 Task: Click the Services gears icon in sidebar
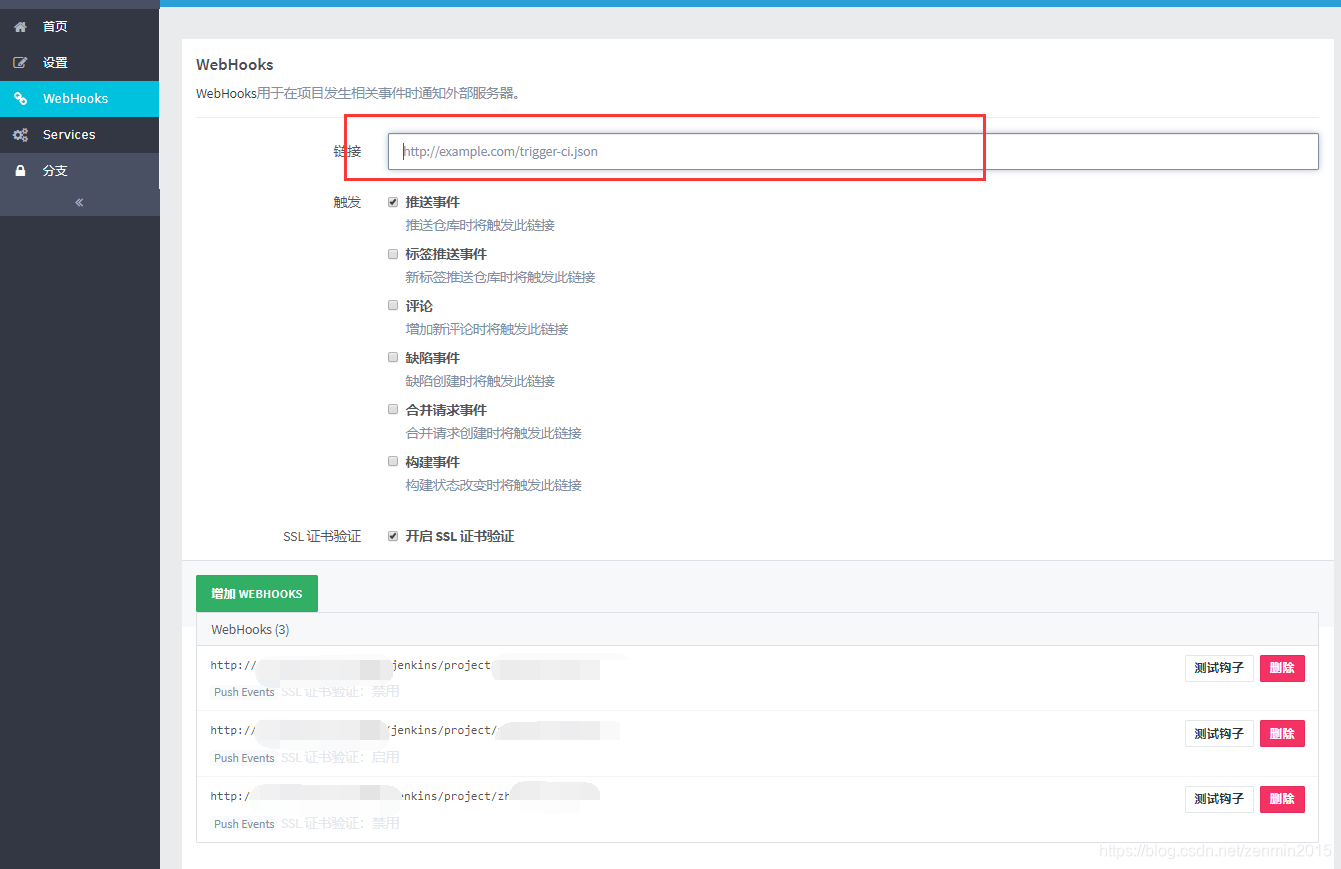[20, 135]
